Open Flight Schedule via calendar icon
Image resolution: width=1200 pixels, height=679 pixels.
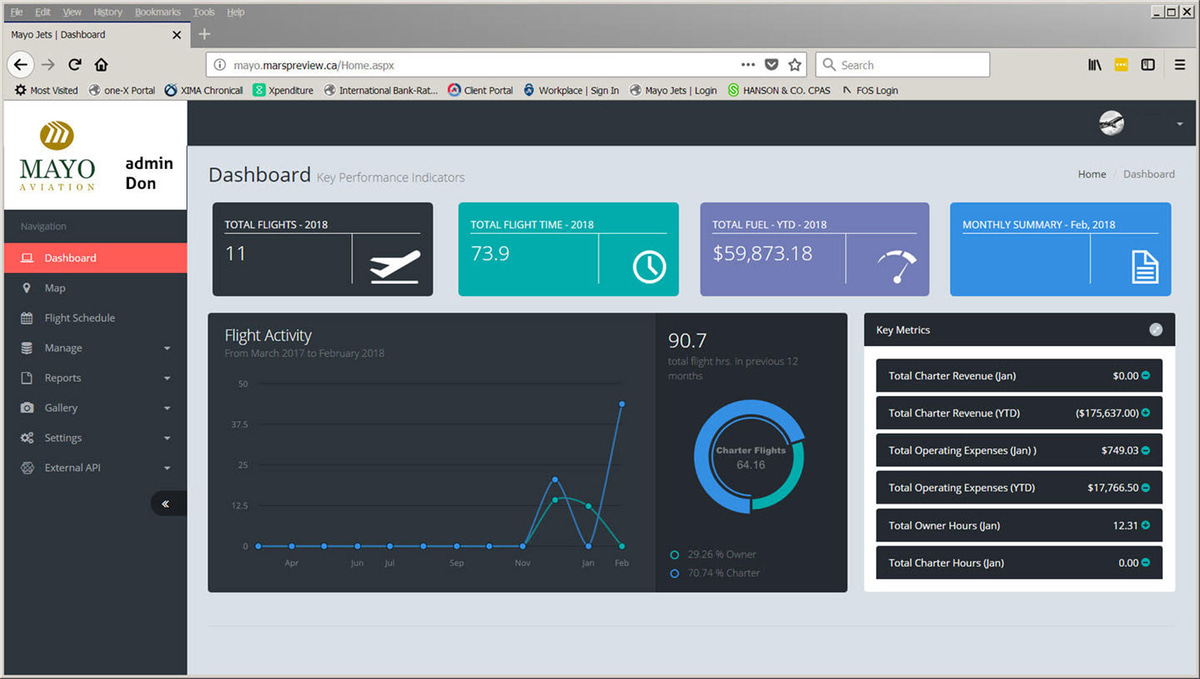[x=27, y=318]
